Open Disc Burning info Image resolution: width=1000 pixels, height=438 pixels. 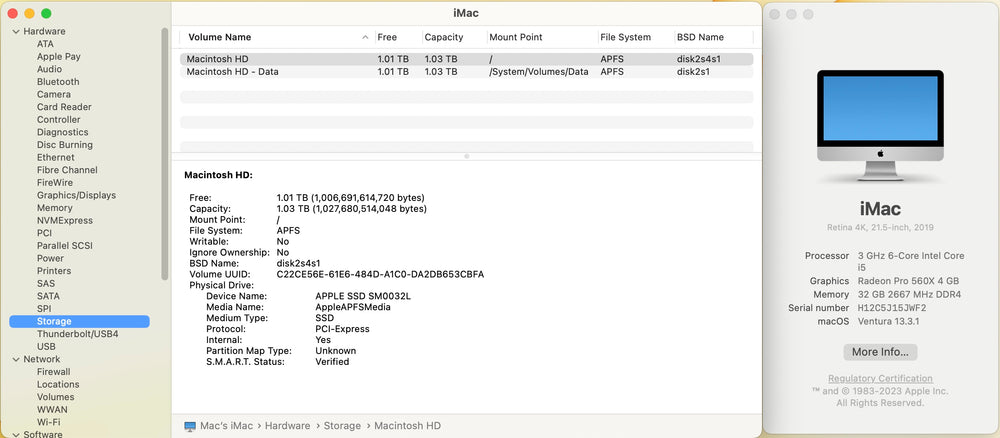[64, 145]
